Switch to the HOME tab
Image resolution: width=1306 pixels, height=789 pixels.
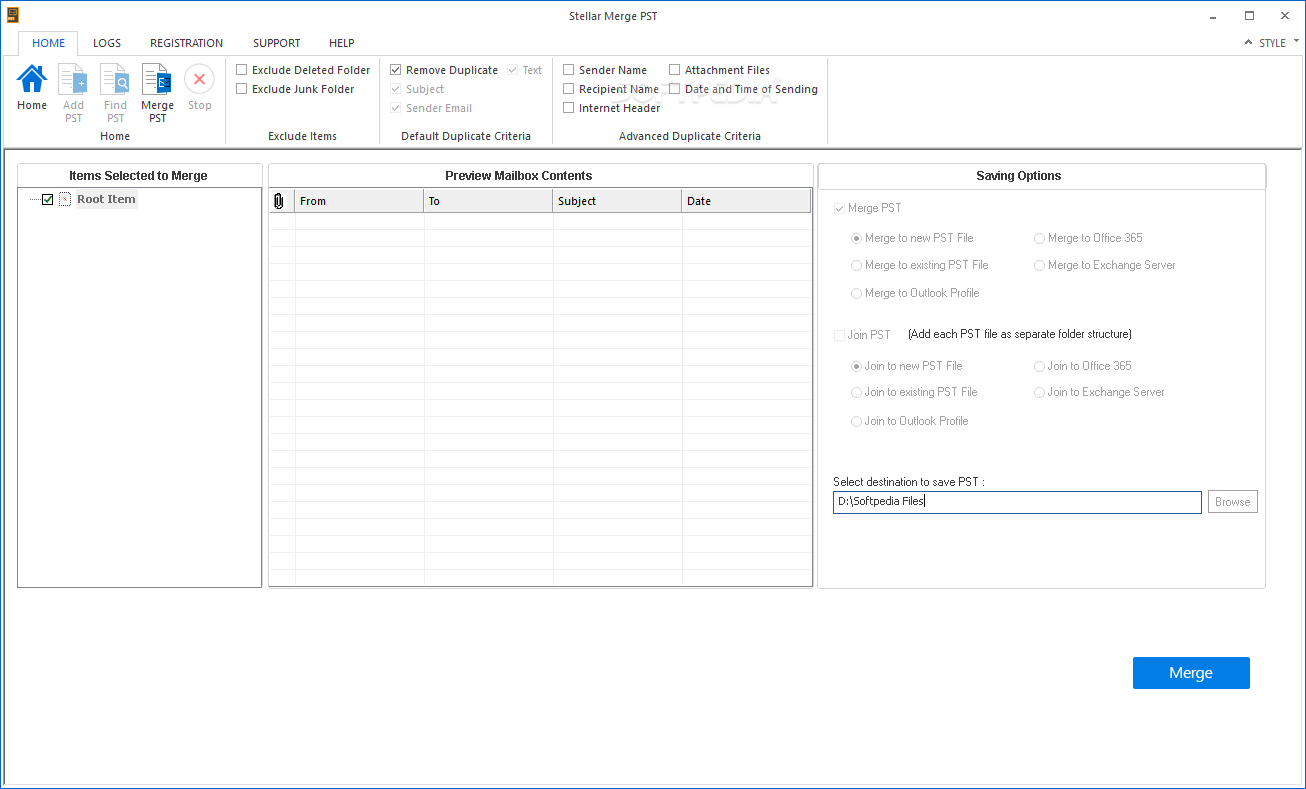pos(48,43)
